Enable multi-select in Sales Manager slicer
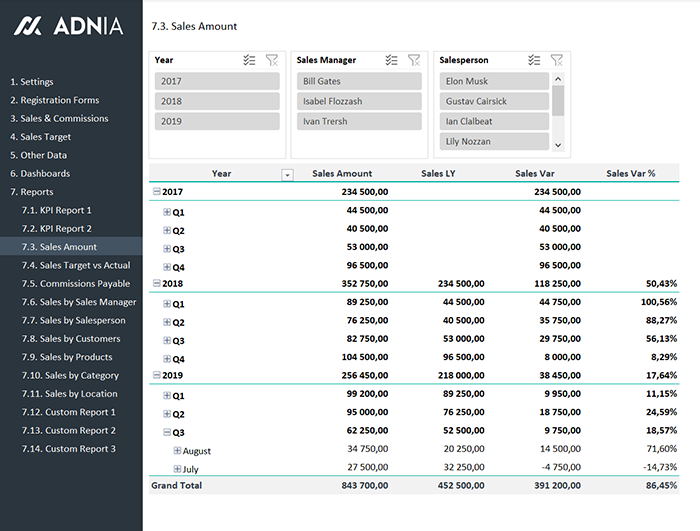 (391, 60)
